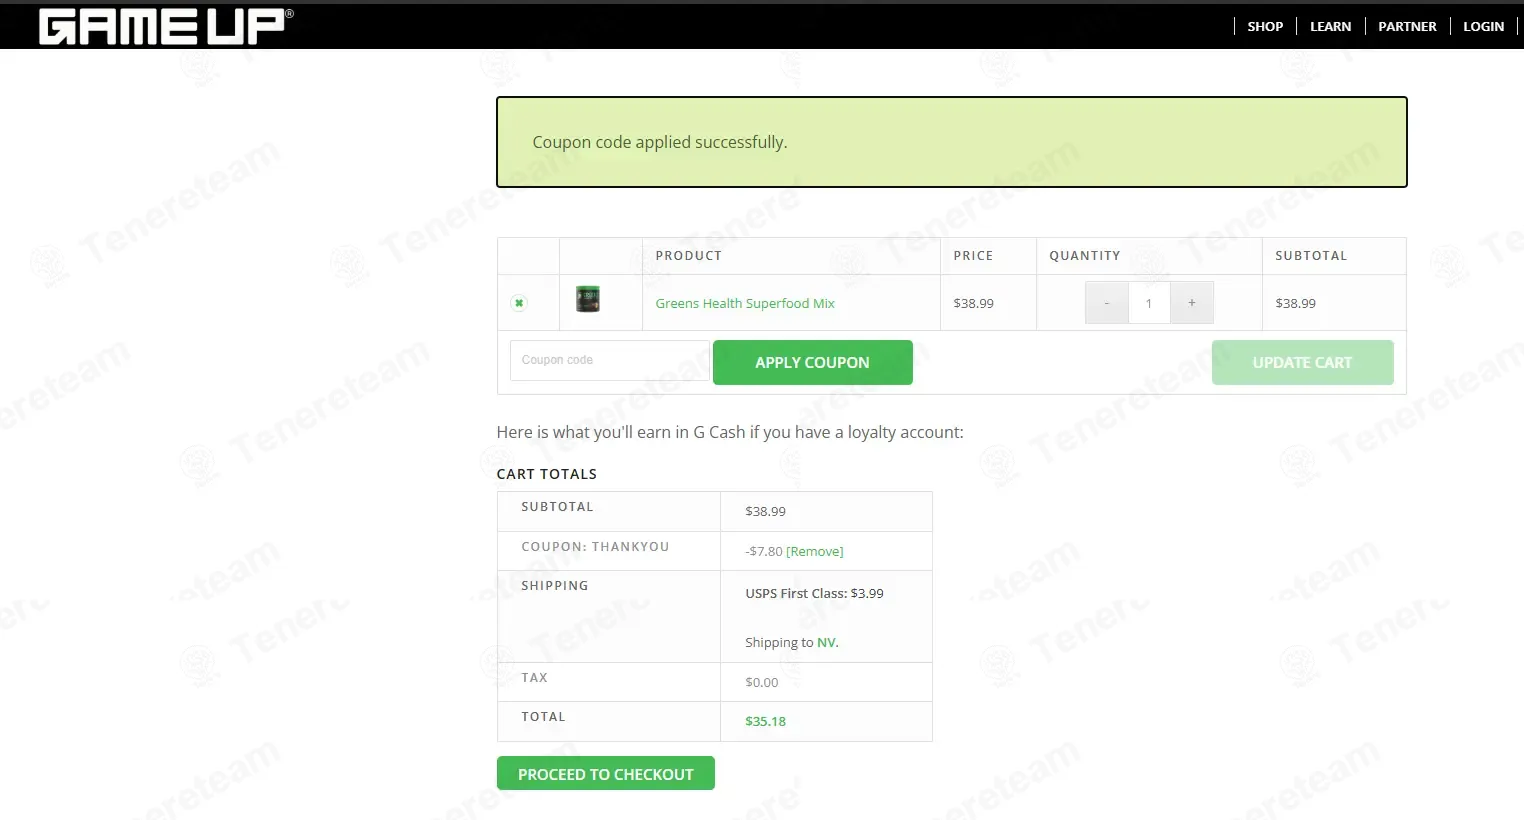The image size is (1524, 820).
Task: Focus the Coupon code field
Action: tap(610, 360)
